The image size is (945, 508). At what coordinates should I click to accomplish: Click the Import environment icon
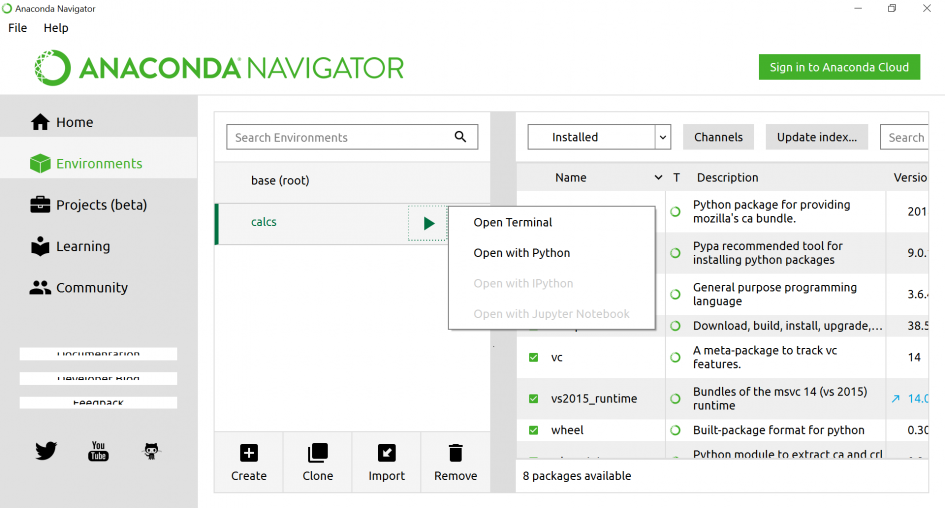pos(386,453)
